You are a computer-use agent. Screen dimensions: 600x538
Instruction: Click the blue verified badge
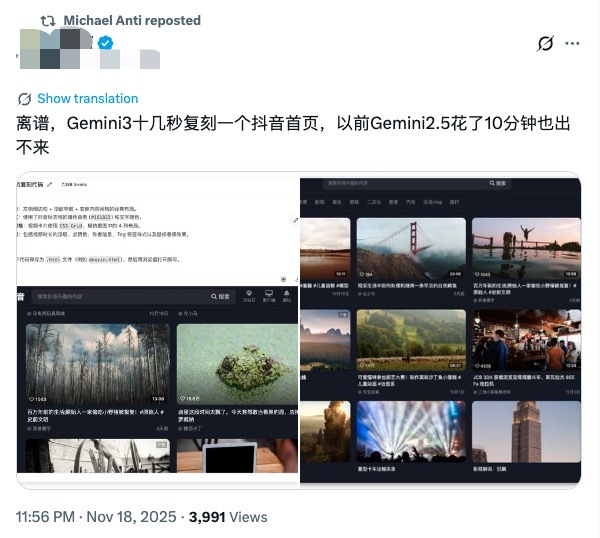105,43
